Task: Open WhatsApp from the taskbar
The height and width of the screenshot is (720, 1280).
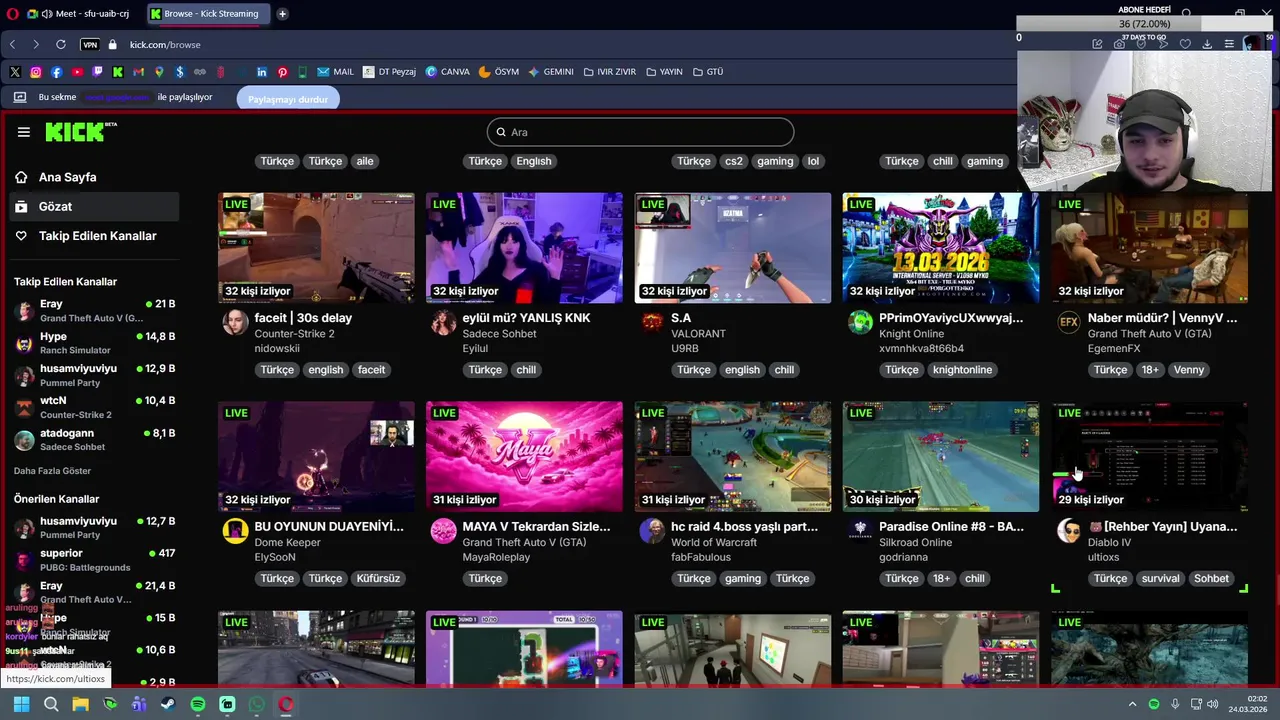Action: (x=256, y=704)
